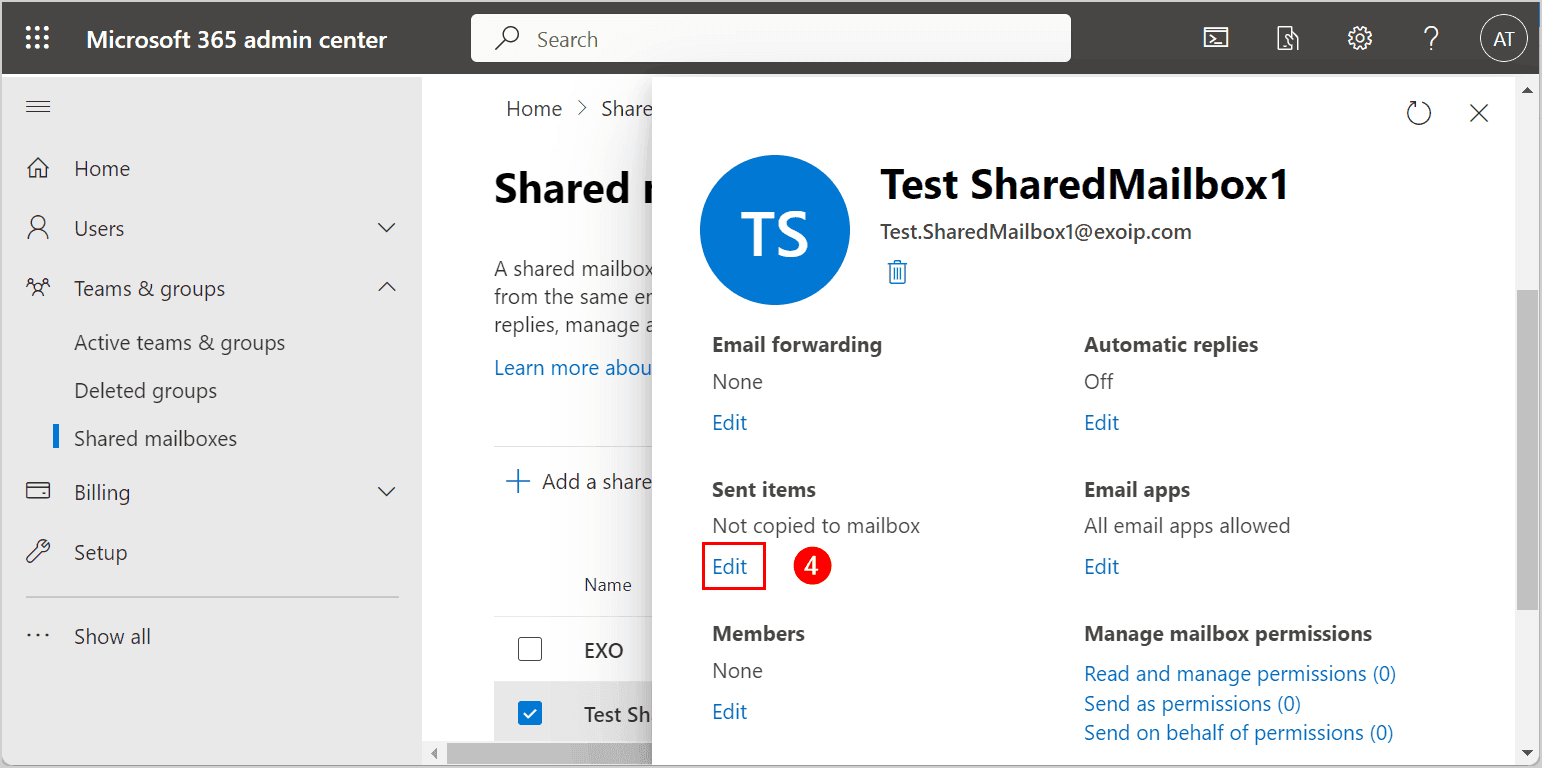Open Read and manage permissions link
The height and width of the screenshot is (768, 1542).
[x=1239, y=674]
